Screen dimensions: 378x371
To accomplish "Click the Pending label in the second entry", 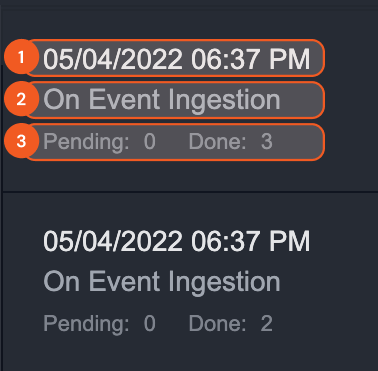I will 86,324.
